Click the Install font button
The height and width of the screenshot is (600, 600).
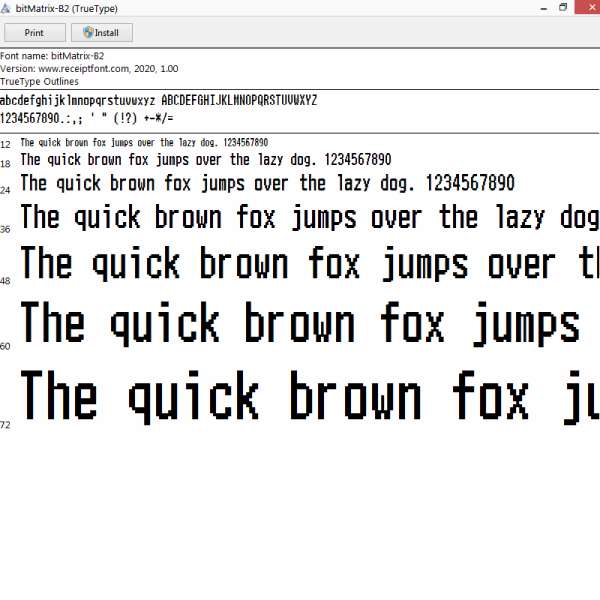101,32
